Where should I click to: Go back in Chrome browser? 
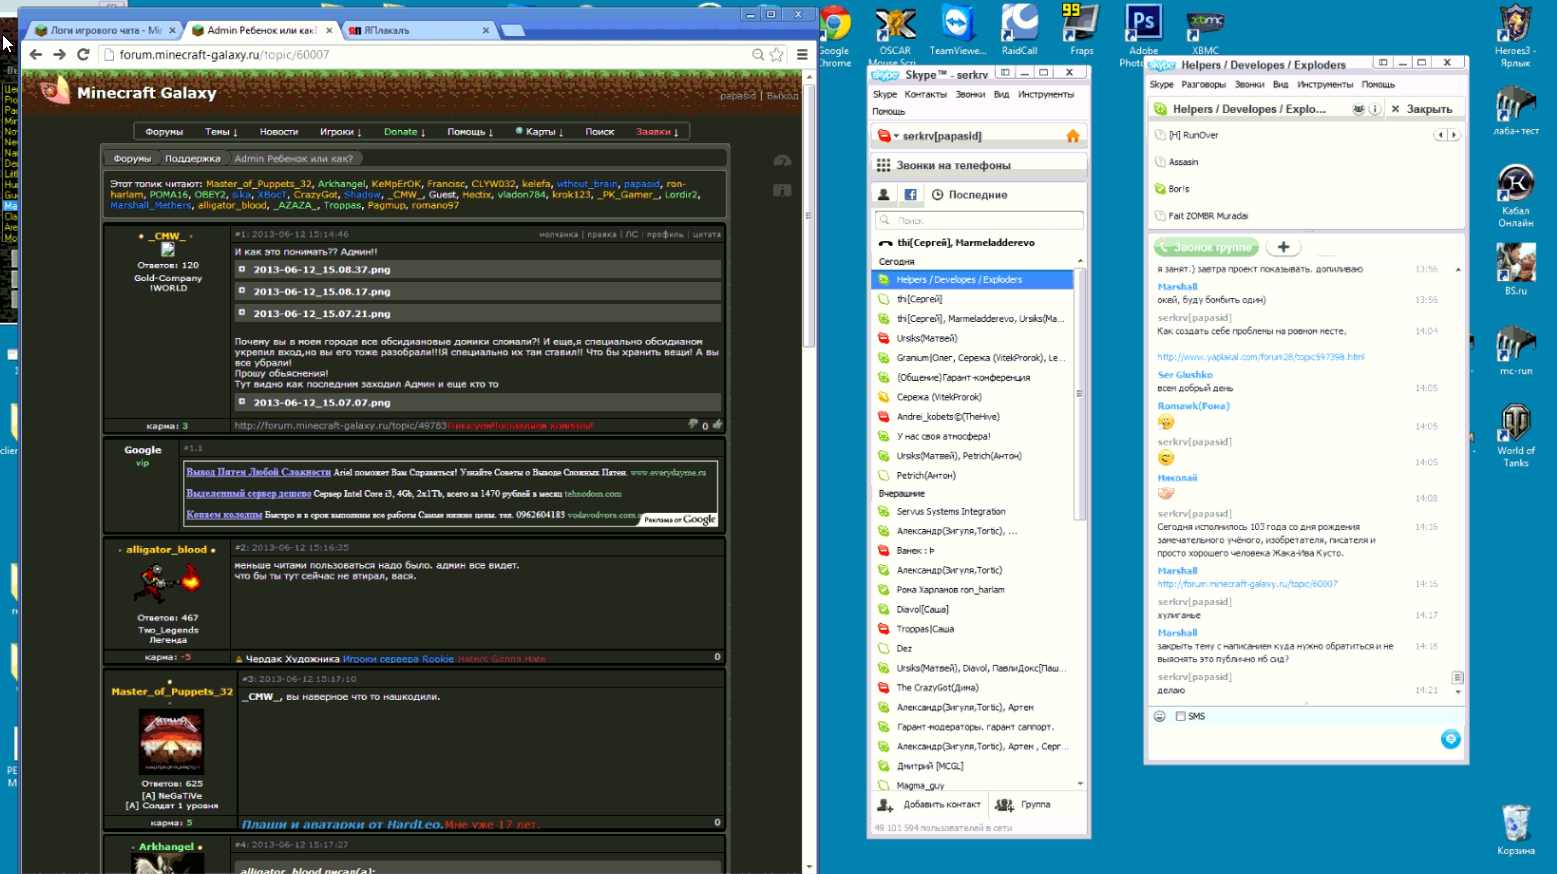(x=36, y=55)
